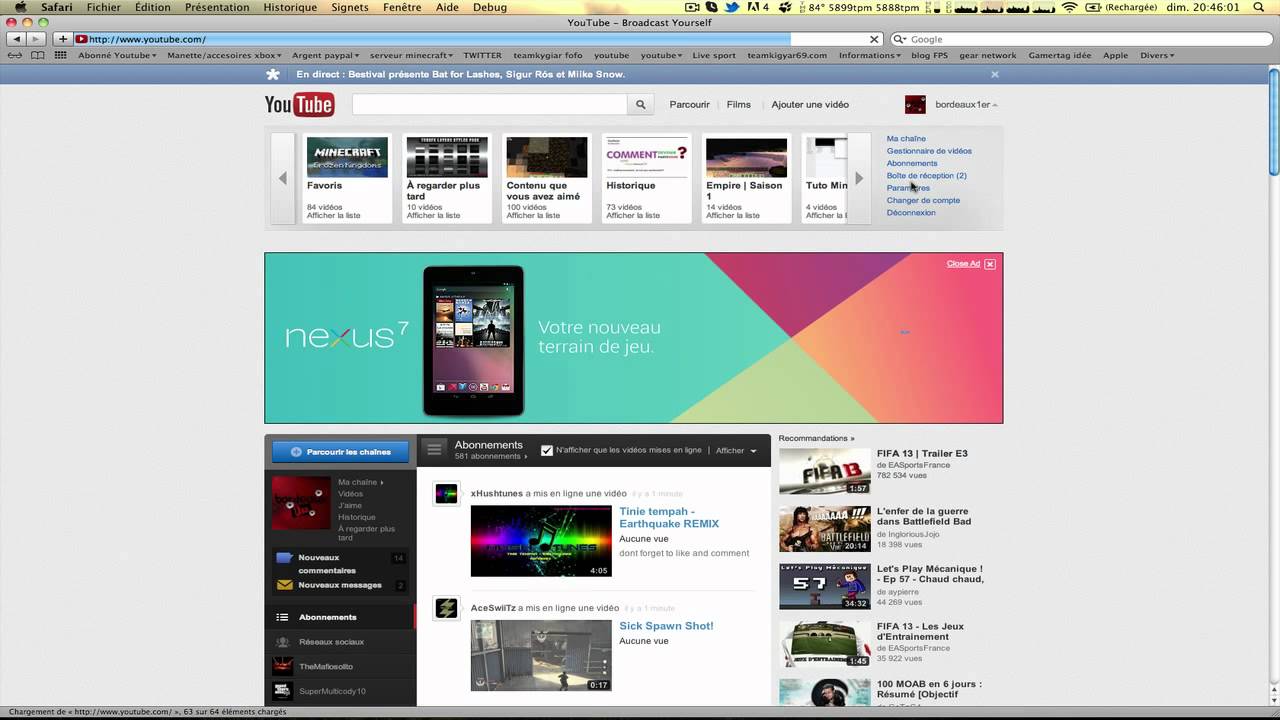This screenshot has width=1280, height=720.
Task: Expand Abonné Youtube bookmarks folder
Action: (117, 55)
